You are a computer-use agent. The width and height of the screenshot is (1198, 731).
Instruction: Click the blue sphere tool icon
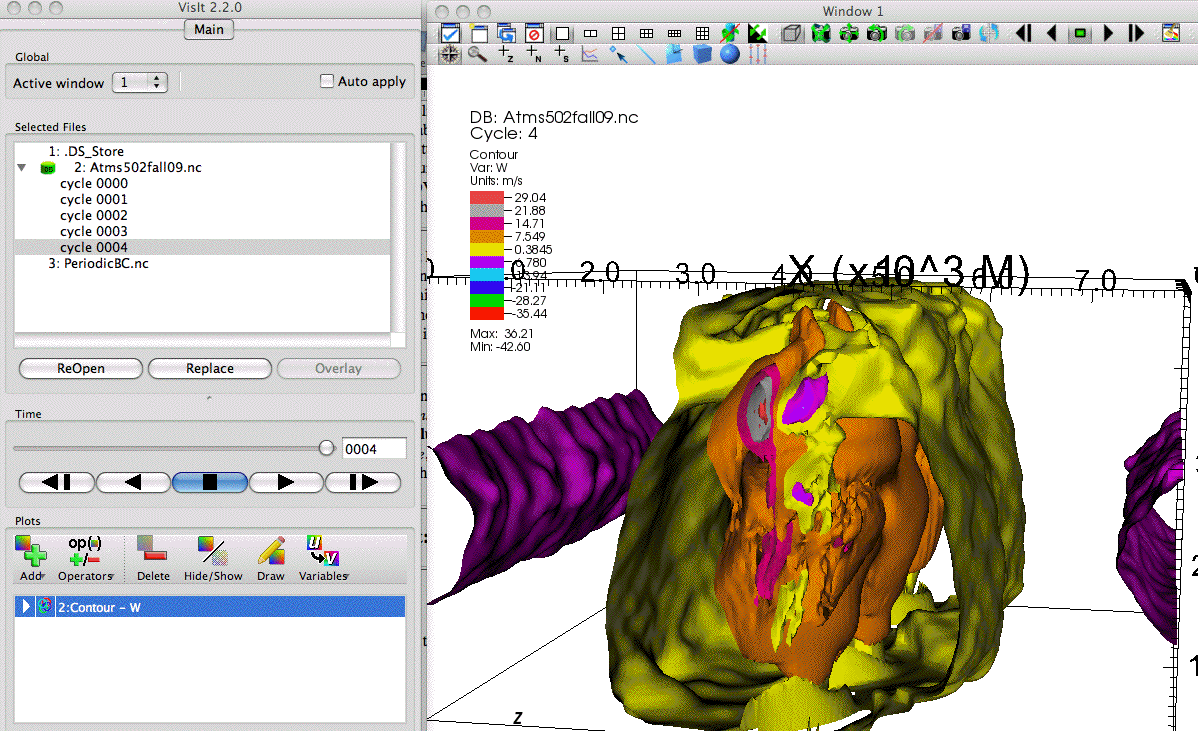point(730,55)
